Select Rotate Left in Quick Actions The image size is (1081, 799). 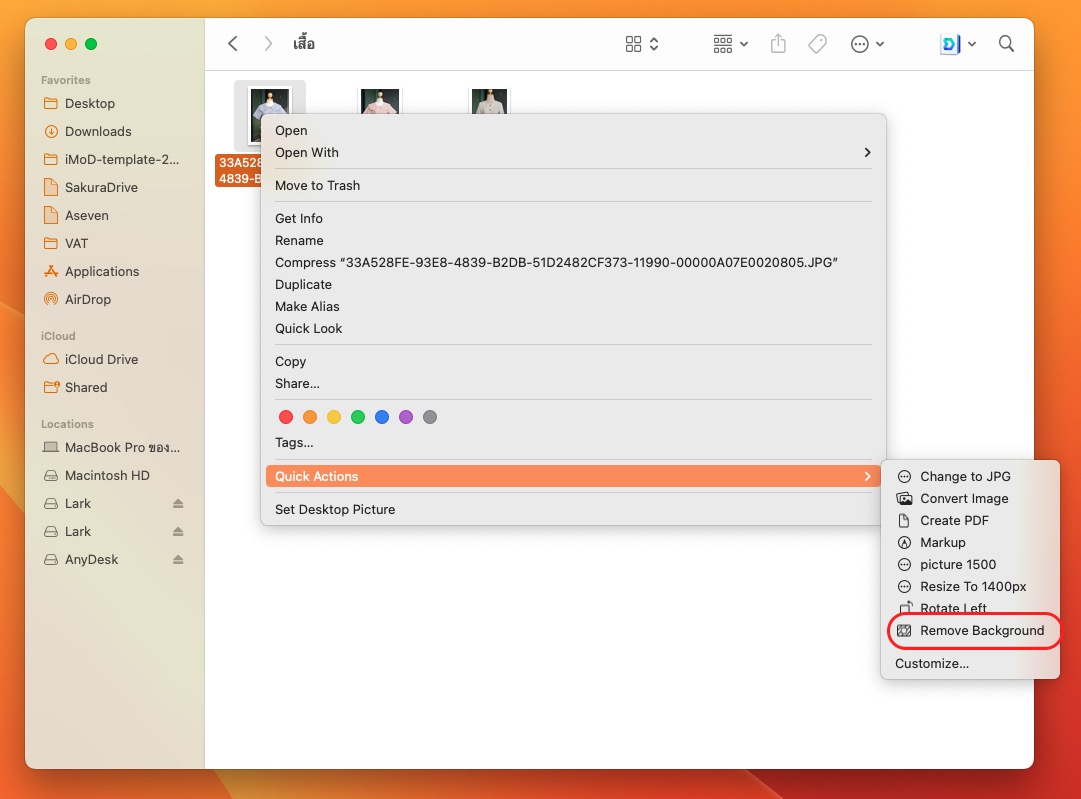click(953, 608)
